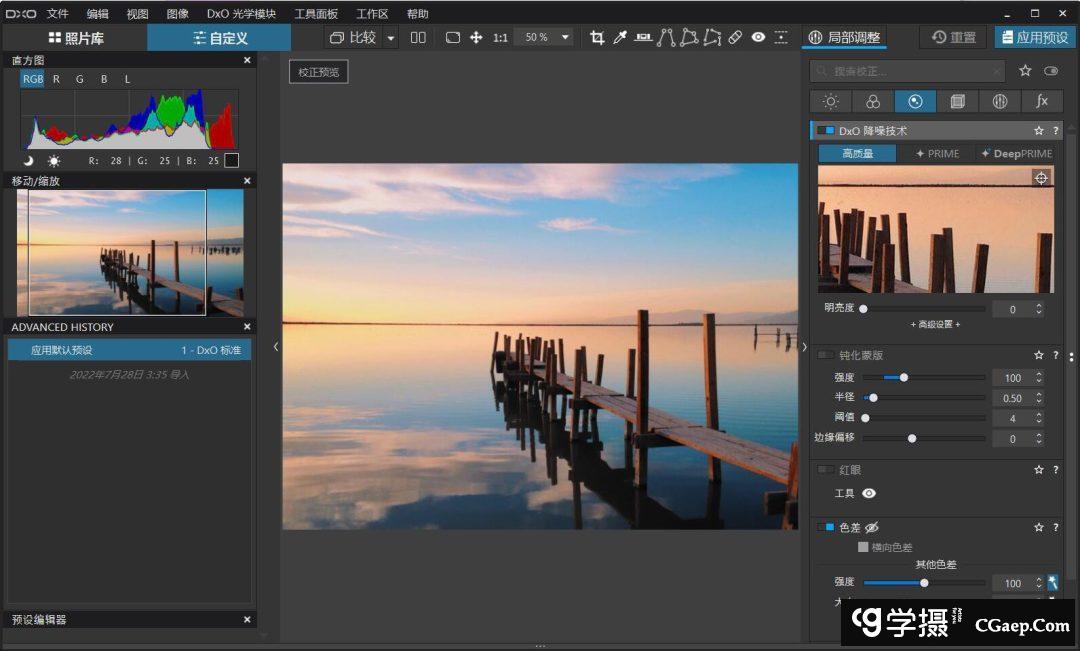Select the Crop tool in toolbar
This screenshot has height=651, width=1080.
597,38
